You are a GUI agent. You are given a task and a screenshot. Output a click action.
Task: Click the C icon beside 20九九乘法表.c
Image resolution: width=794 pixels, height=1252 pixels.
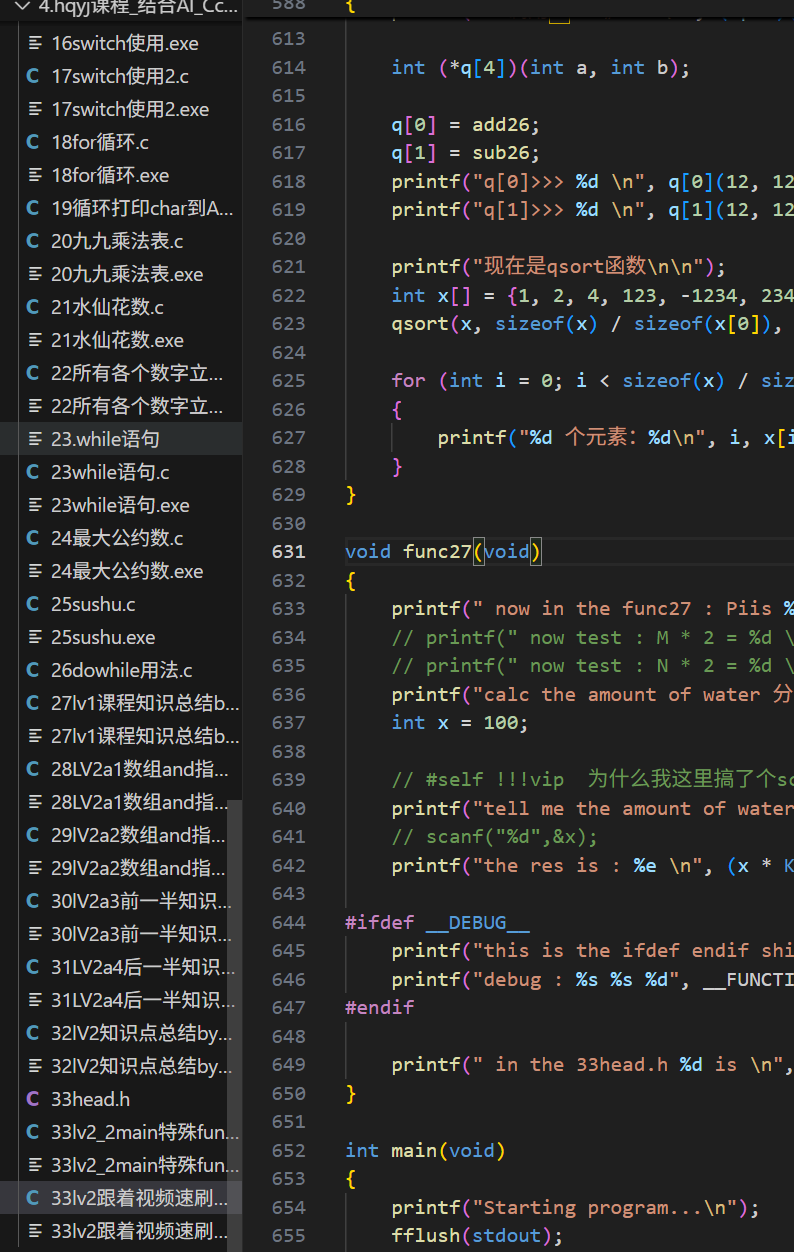click(x=33, y=241)
